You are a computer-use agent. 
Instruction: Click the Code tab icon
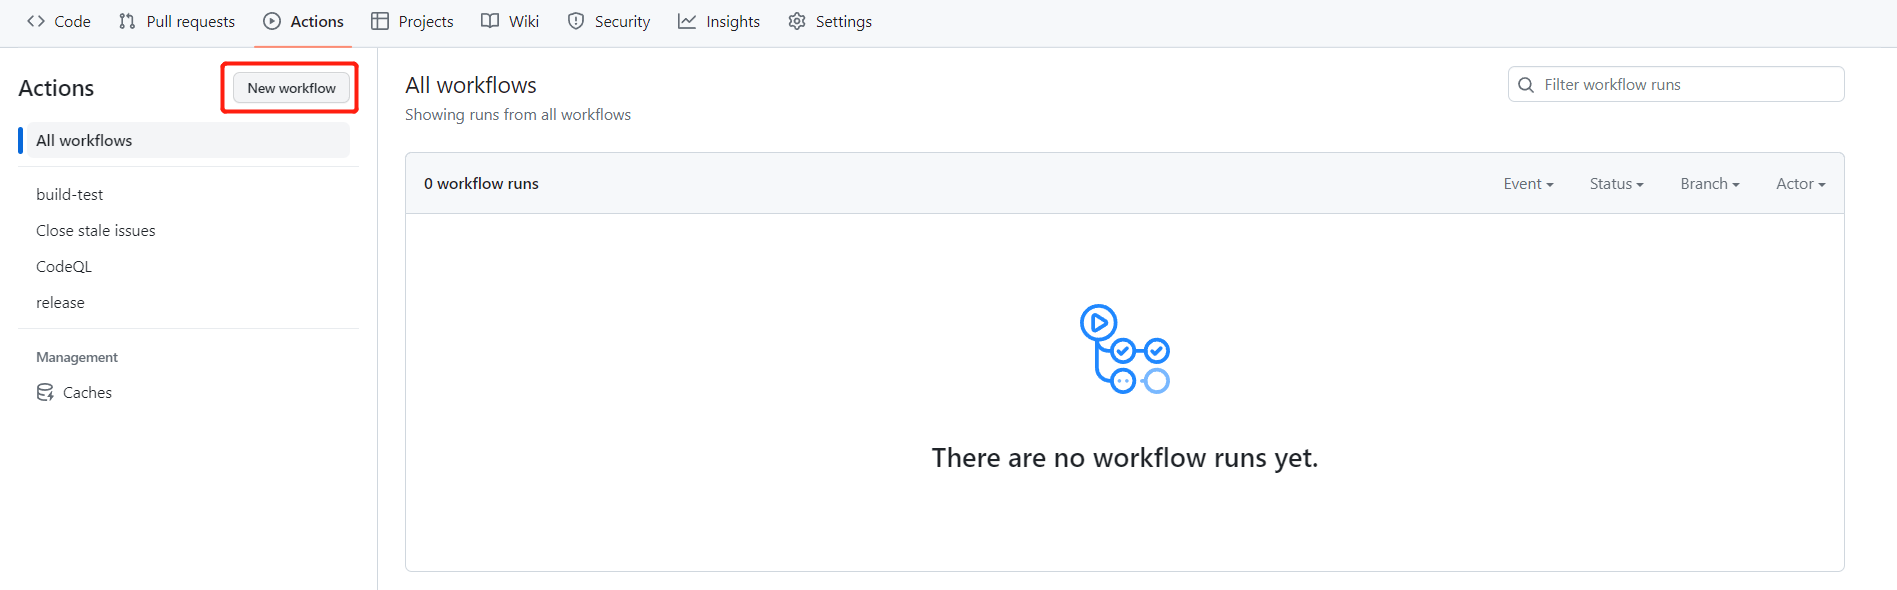36,21
